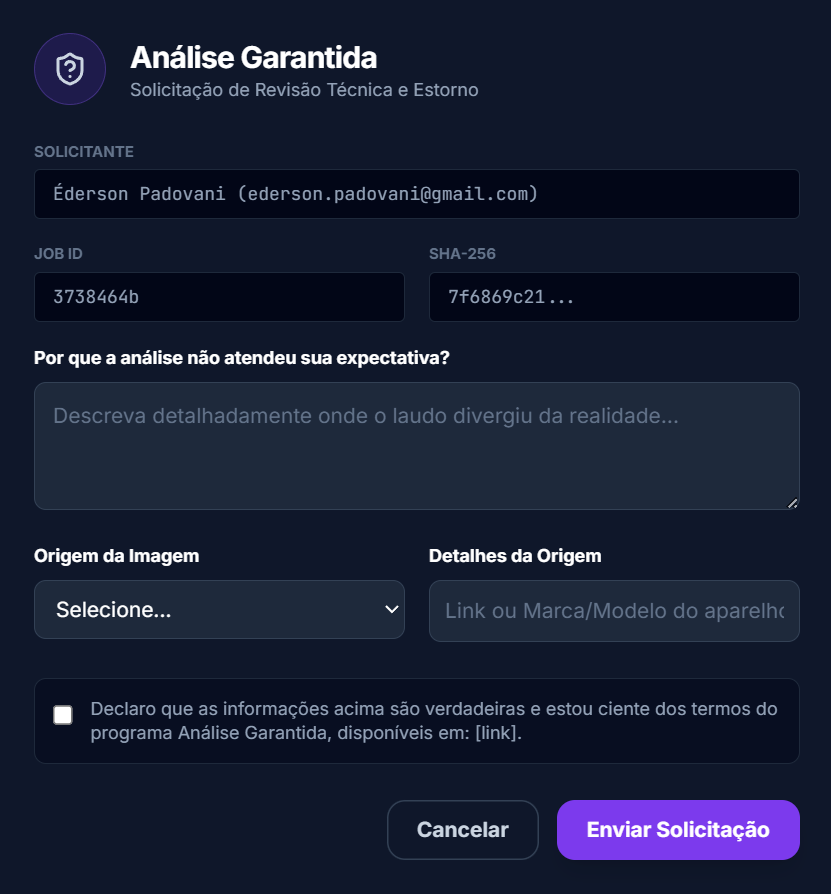Click the 'Por que a análise' question label
The height and width of the screenshot is (894, 831).
(x=241, y=358)
